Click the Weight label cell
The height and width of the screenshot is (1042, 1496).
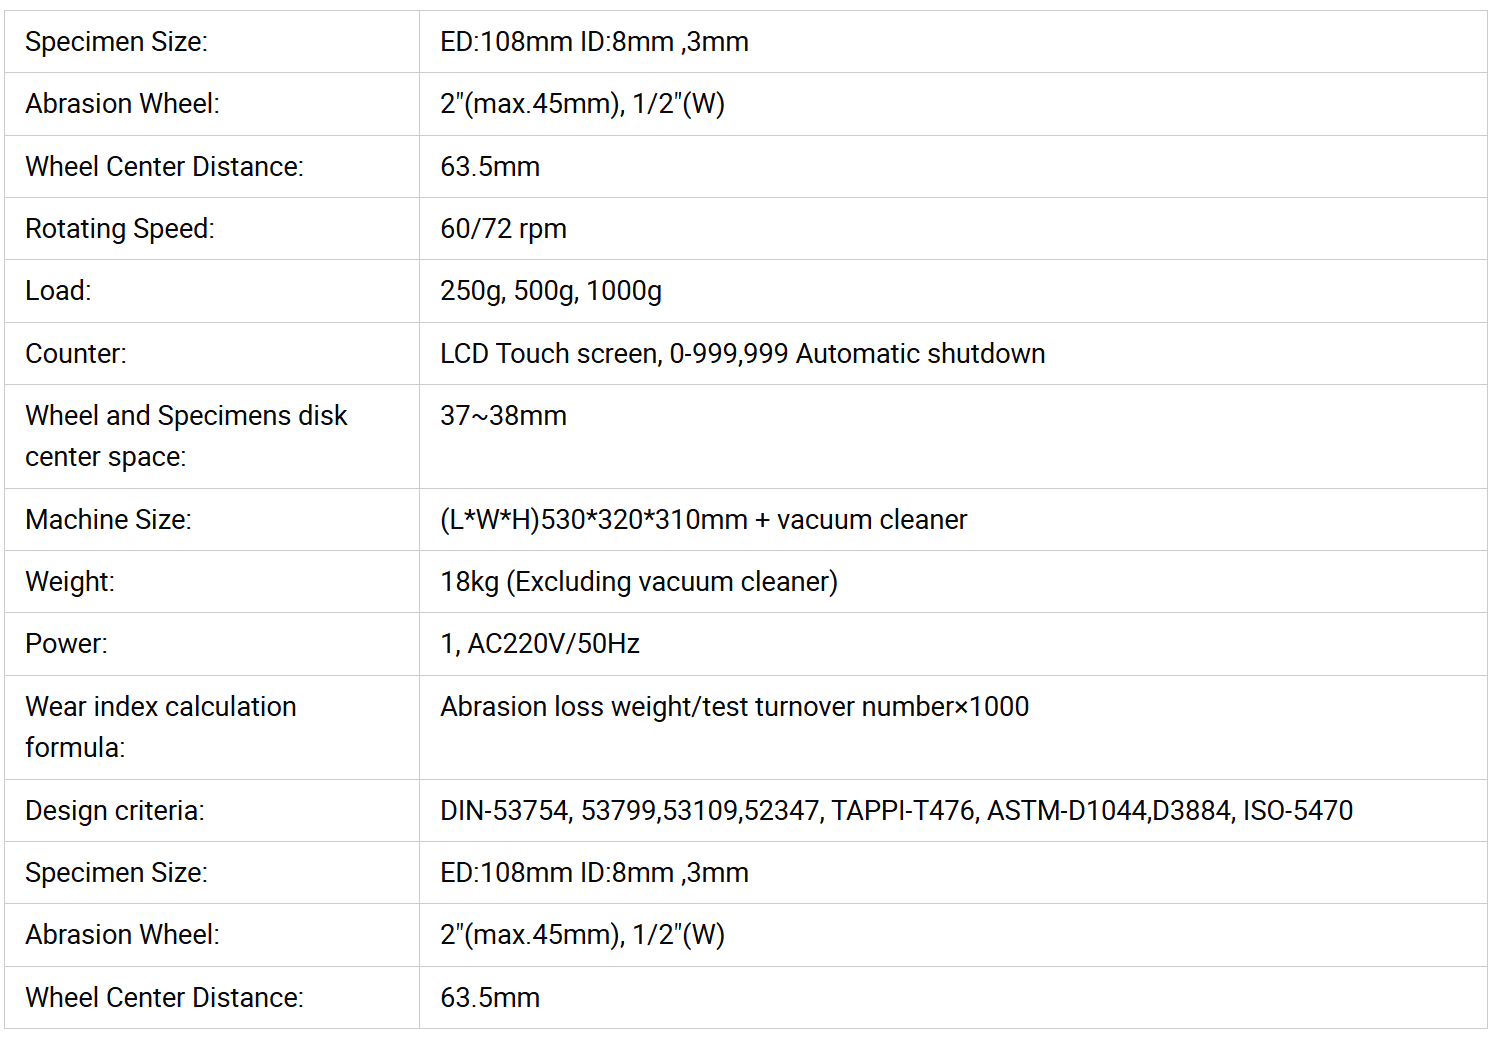coord(70,582)
